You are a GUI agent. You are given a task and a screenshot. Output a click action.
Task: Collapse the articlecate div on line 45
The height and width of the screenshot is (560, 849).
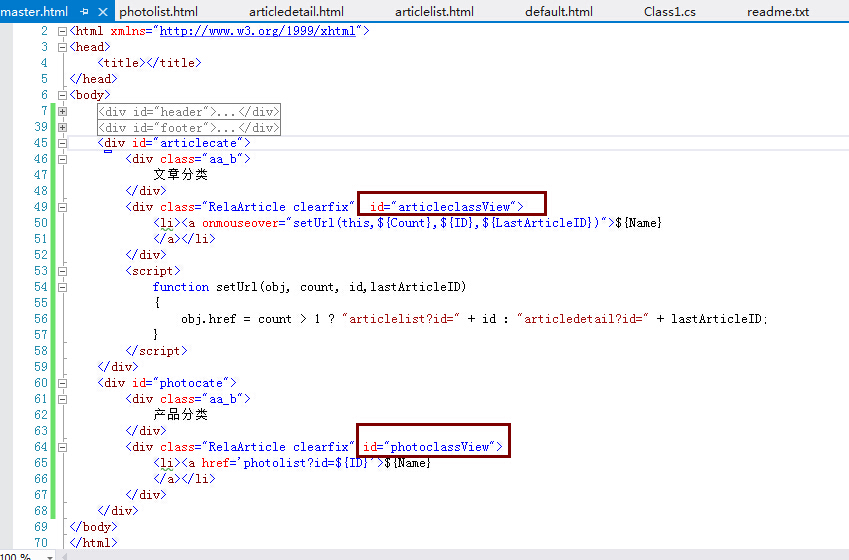(62, 144)
